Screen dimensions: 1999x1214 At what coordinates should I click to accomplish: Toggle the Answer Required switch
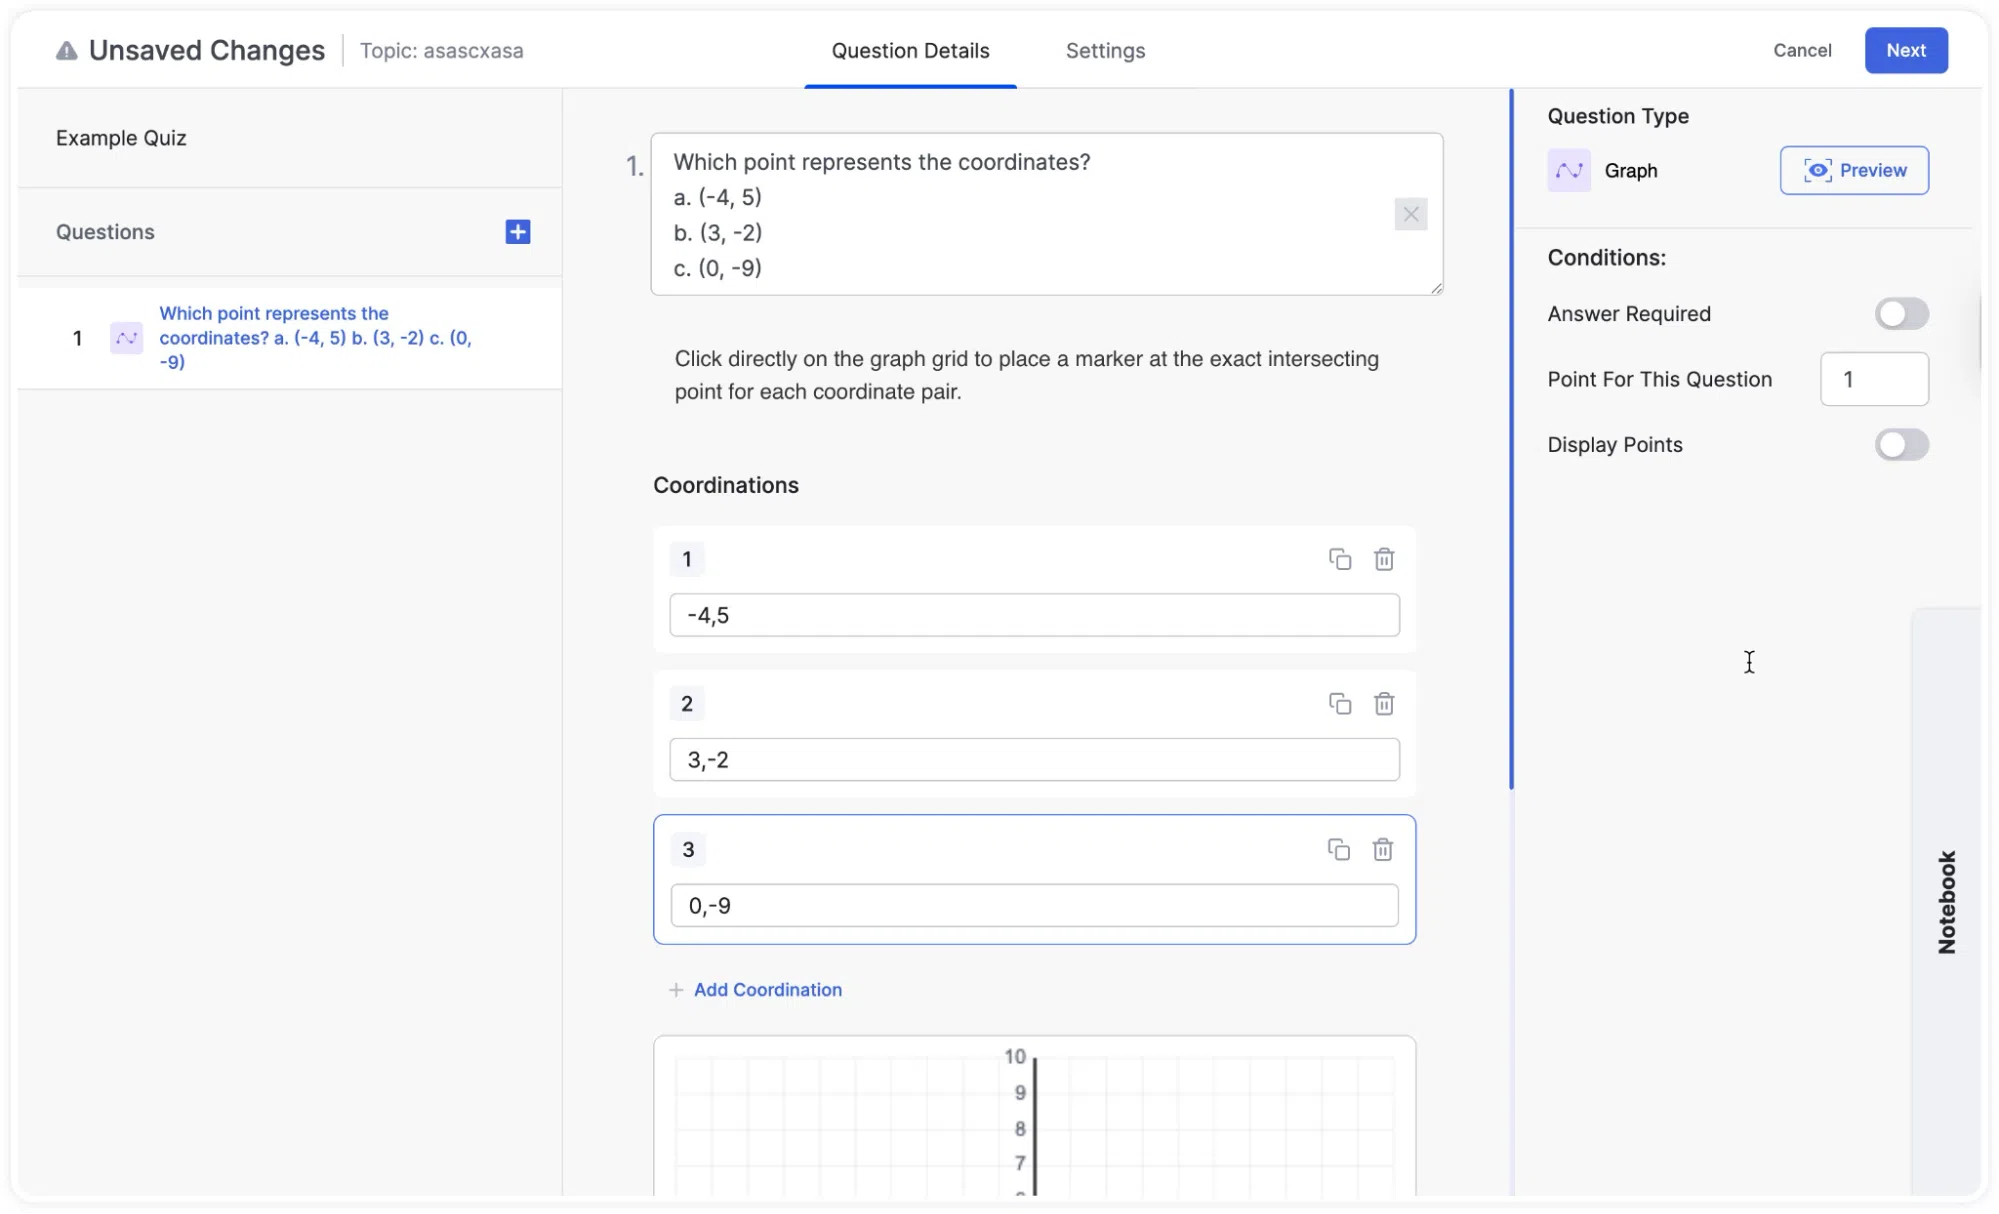coord(1901,314)
